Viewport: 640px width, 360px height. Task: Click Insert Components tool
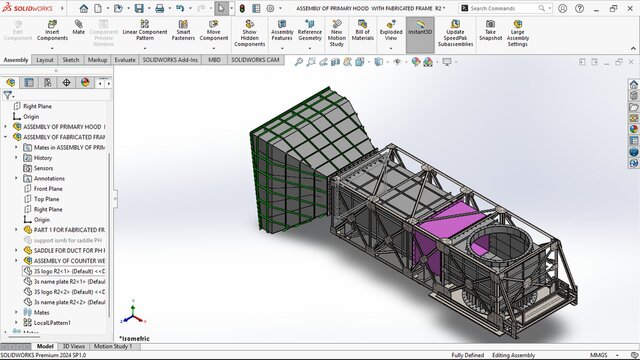(52, 31)
